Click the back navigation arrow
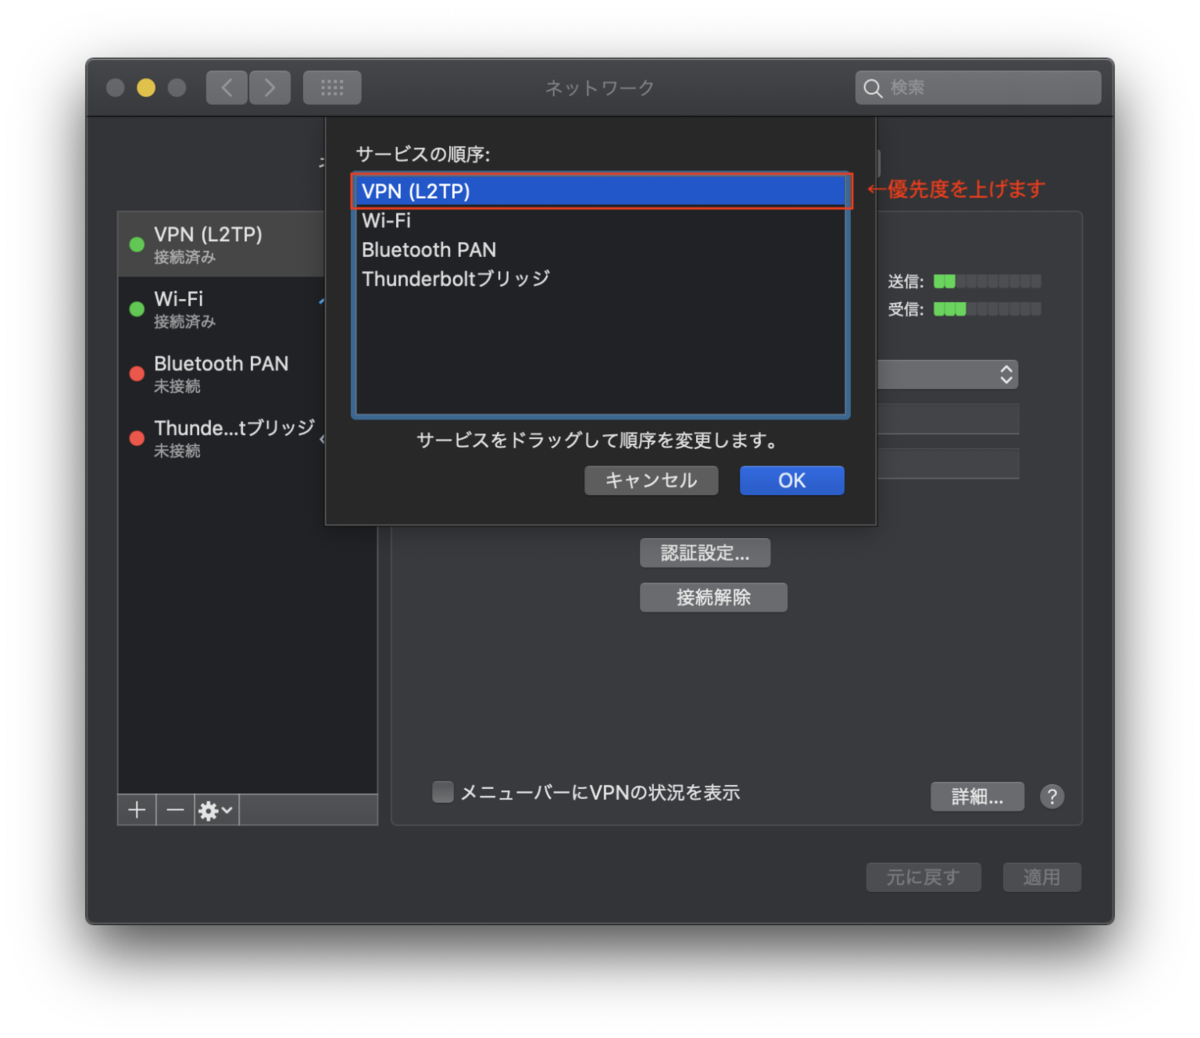 tap(226, 87)
